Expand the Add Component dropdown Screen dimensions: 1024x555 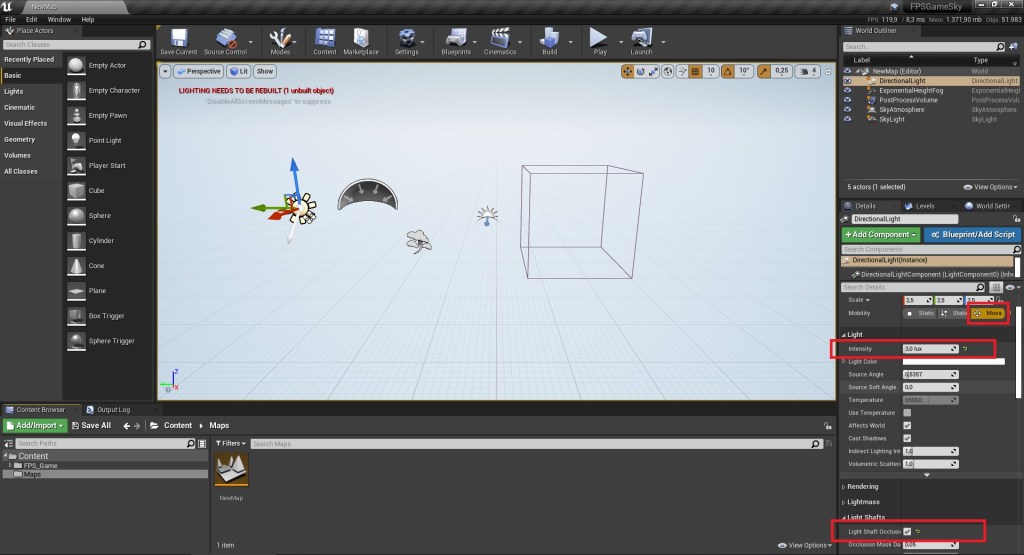tap(881, 234)
